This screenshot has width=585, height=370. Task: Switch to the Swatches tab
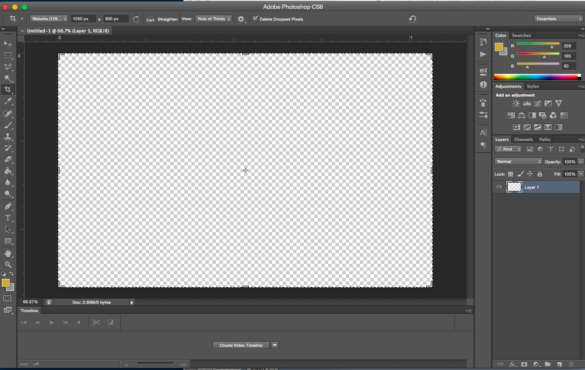click(521, 35)
